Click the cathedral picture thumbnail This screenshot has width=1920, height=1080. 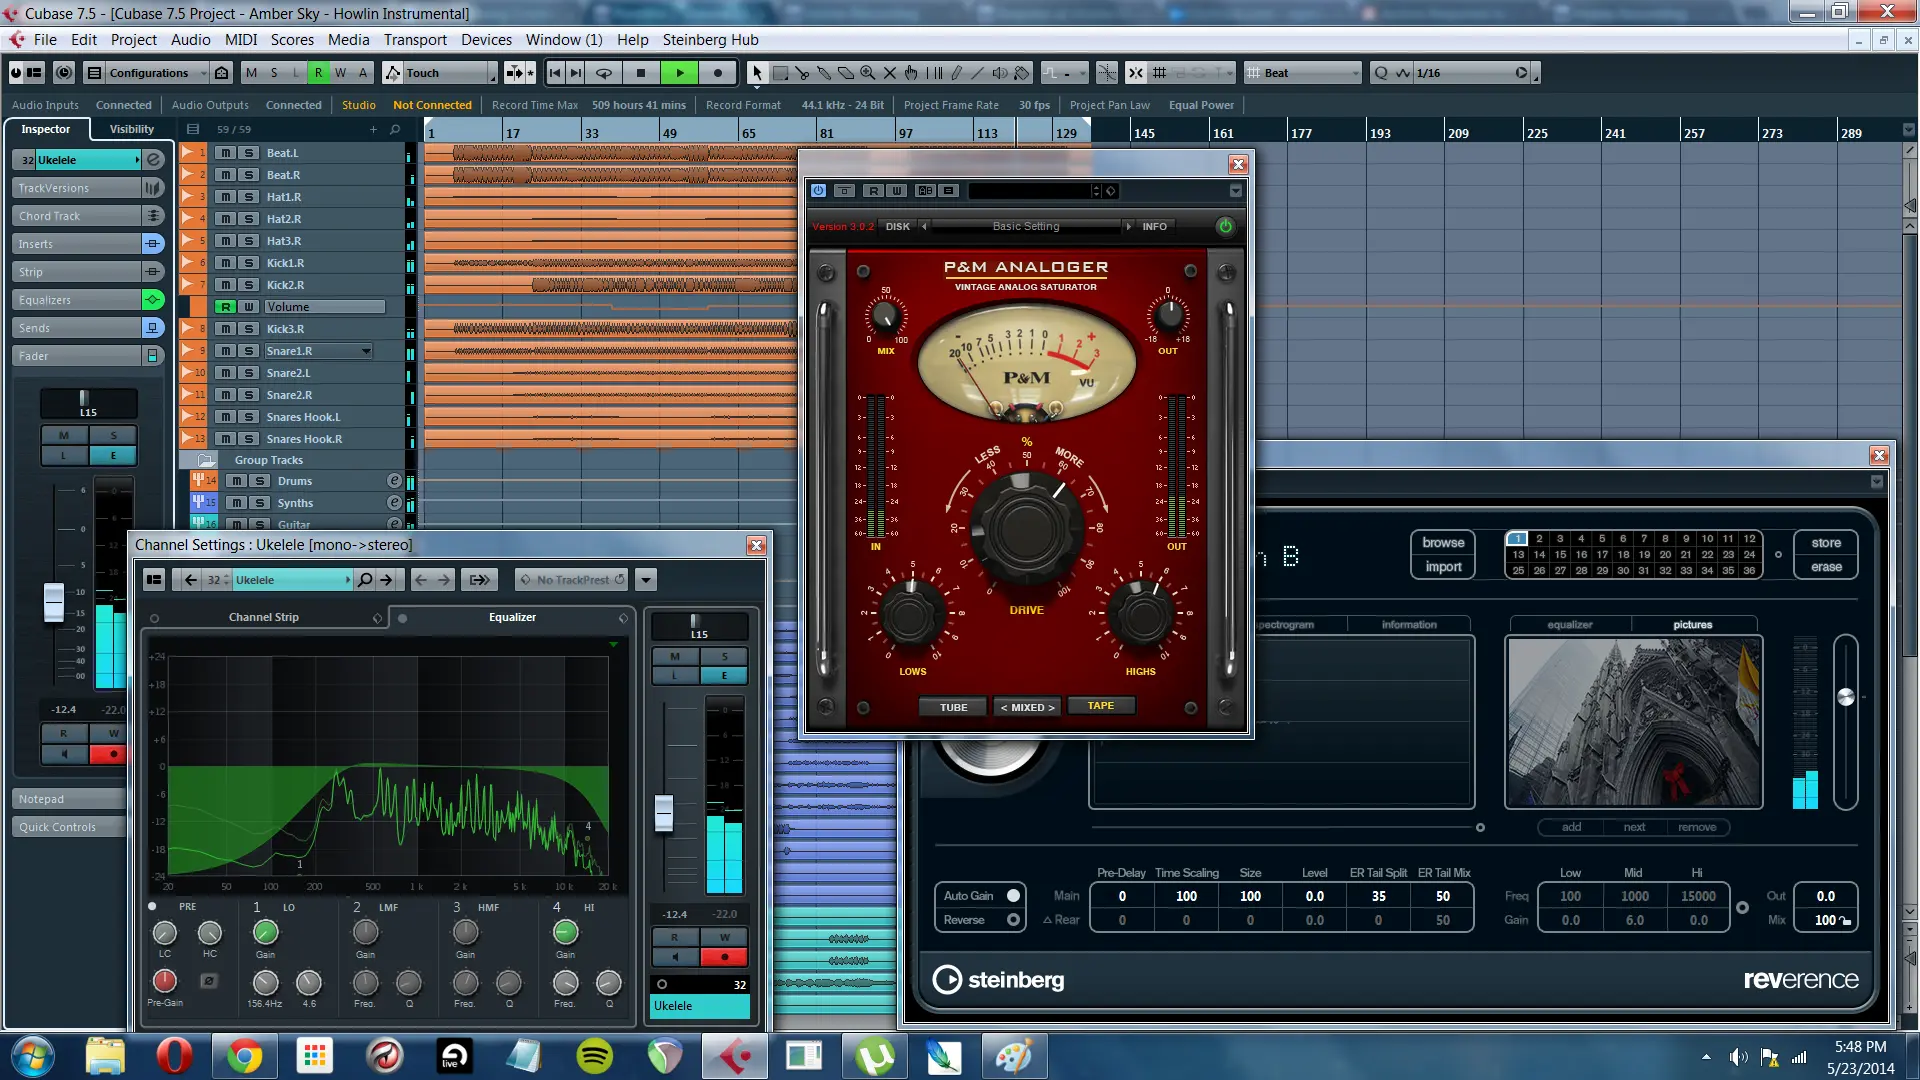tap(1634, 722)
